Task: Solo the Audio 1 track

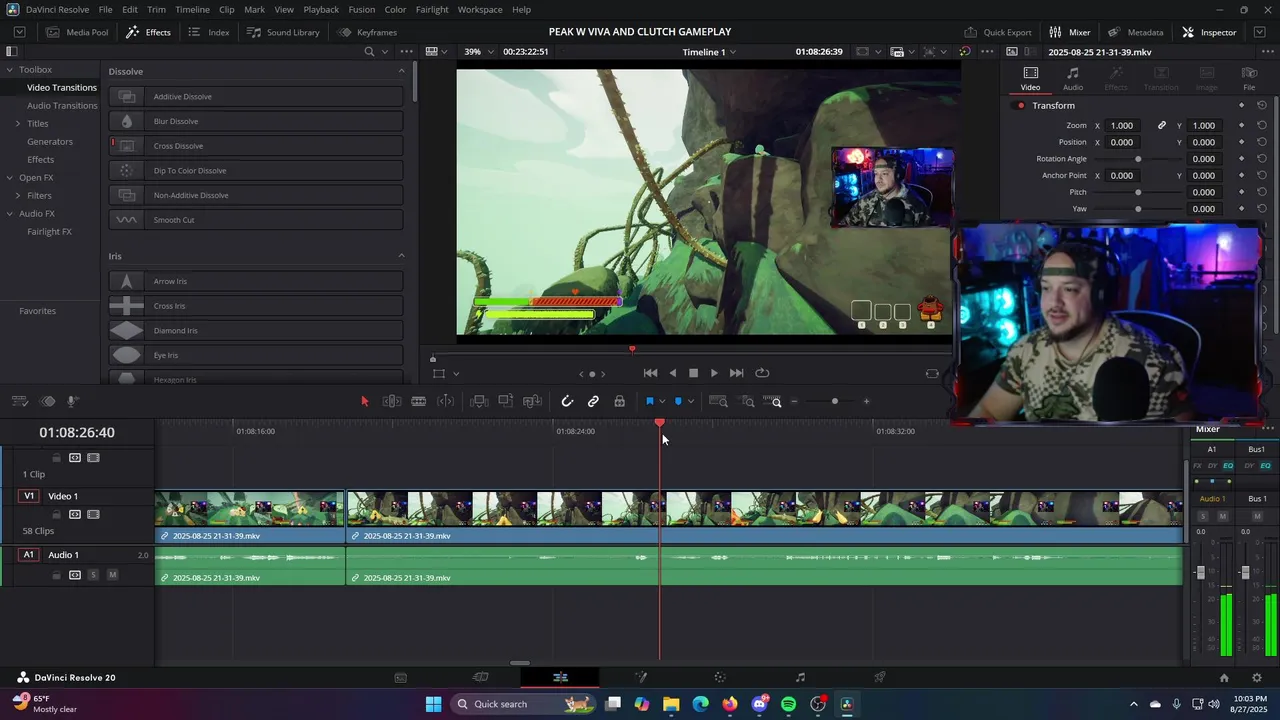Action: [x=93, y=575]
